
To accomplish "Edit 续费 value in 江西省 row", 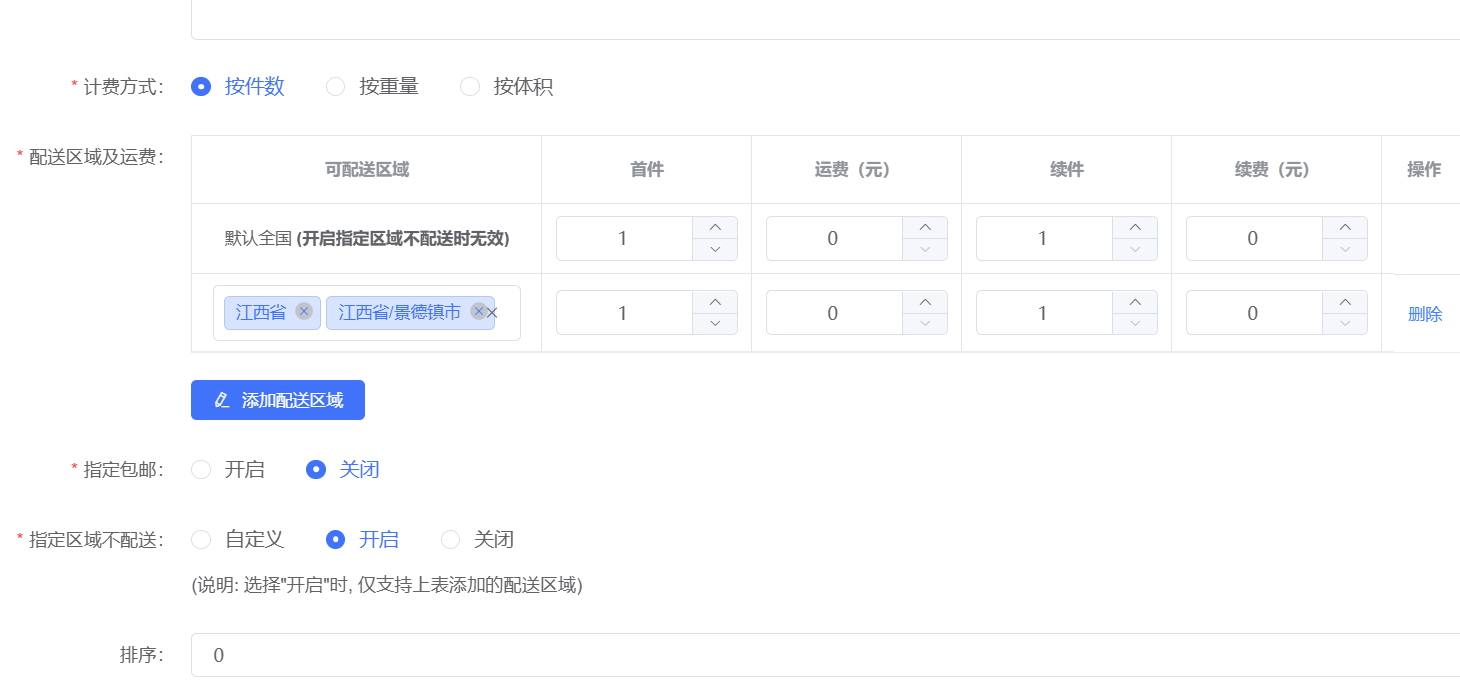I will pyautogui.click(x=1253, y=313).
